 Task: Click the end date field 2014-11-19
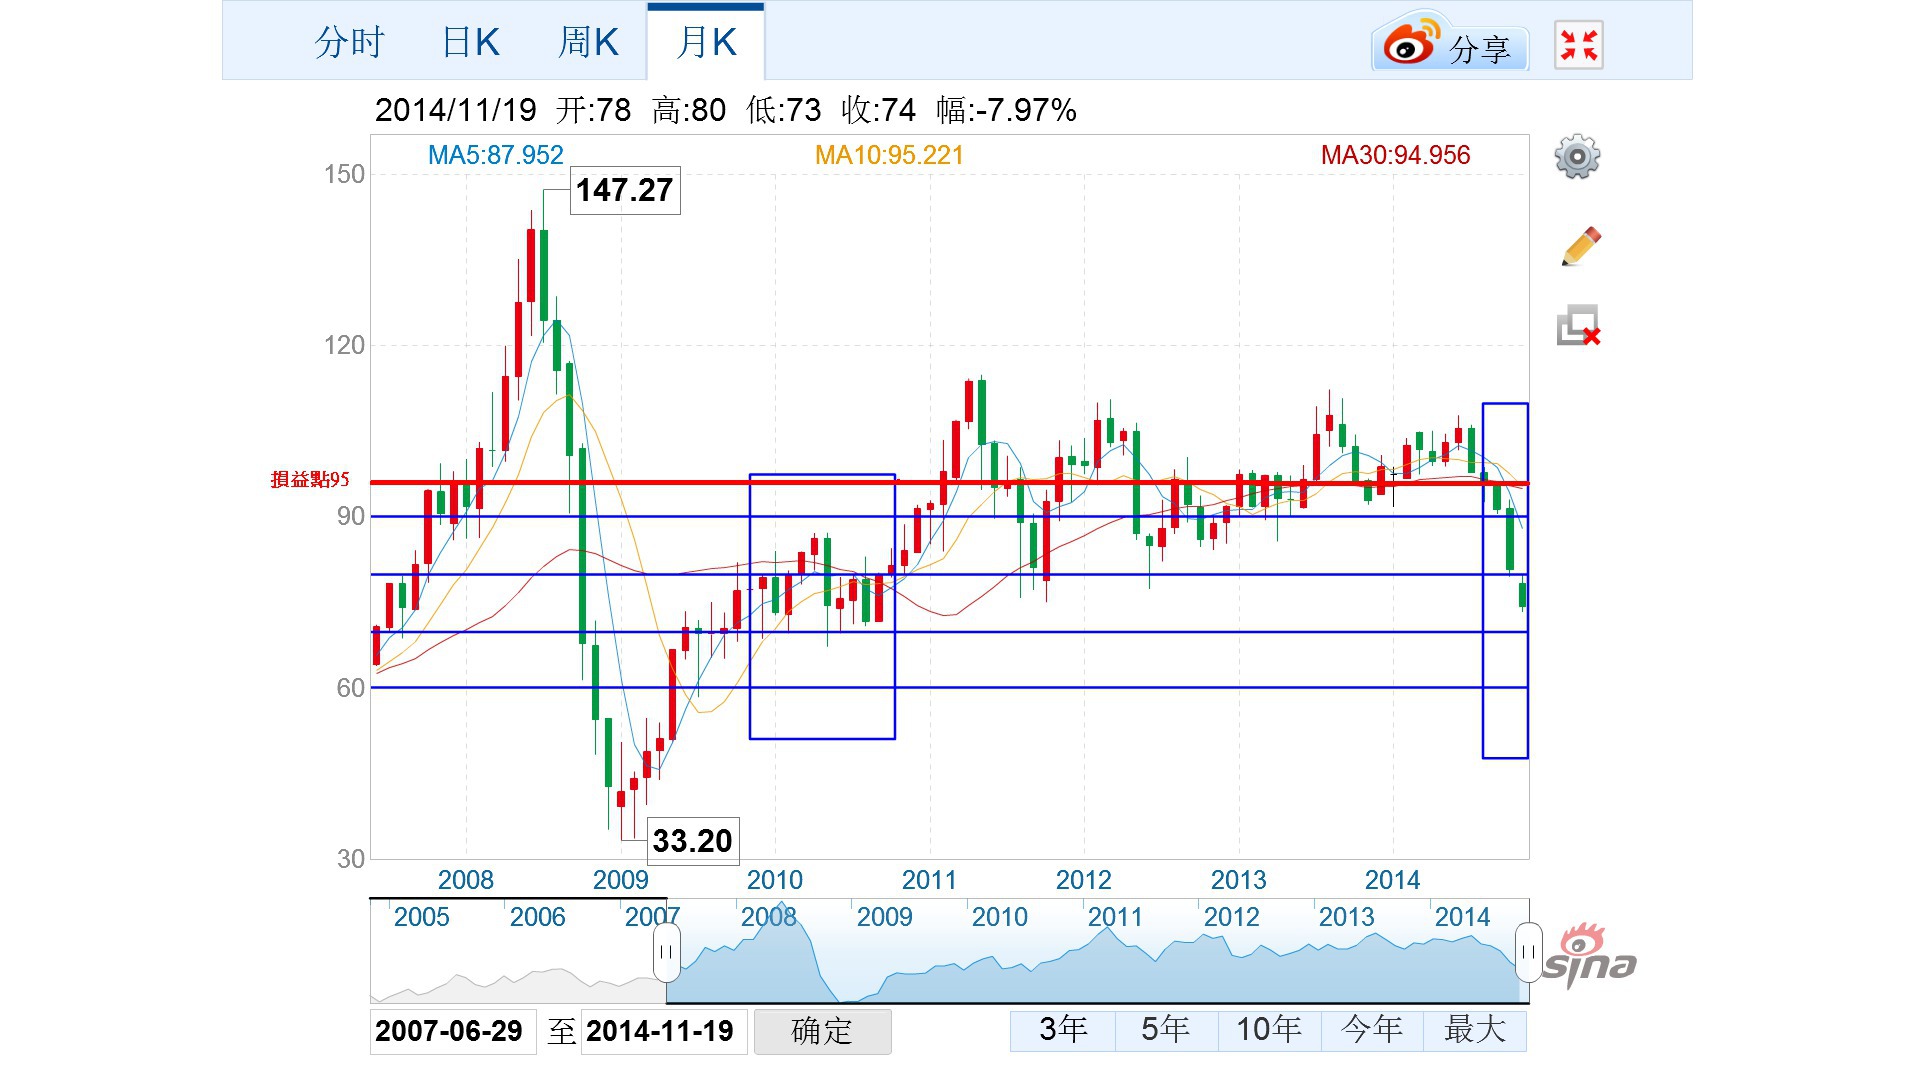[x=664, y=1031]
